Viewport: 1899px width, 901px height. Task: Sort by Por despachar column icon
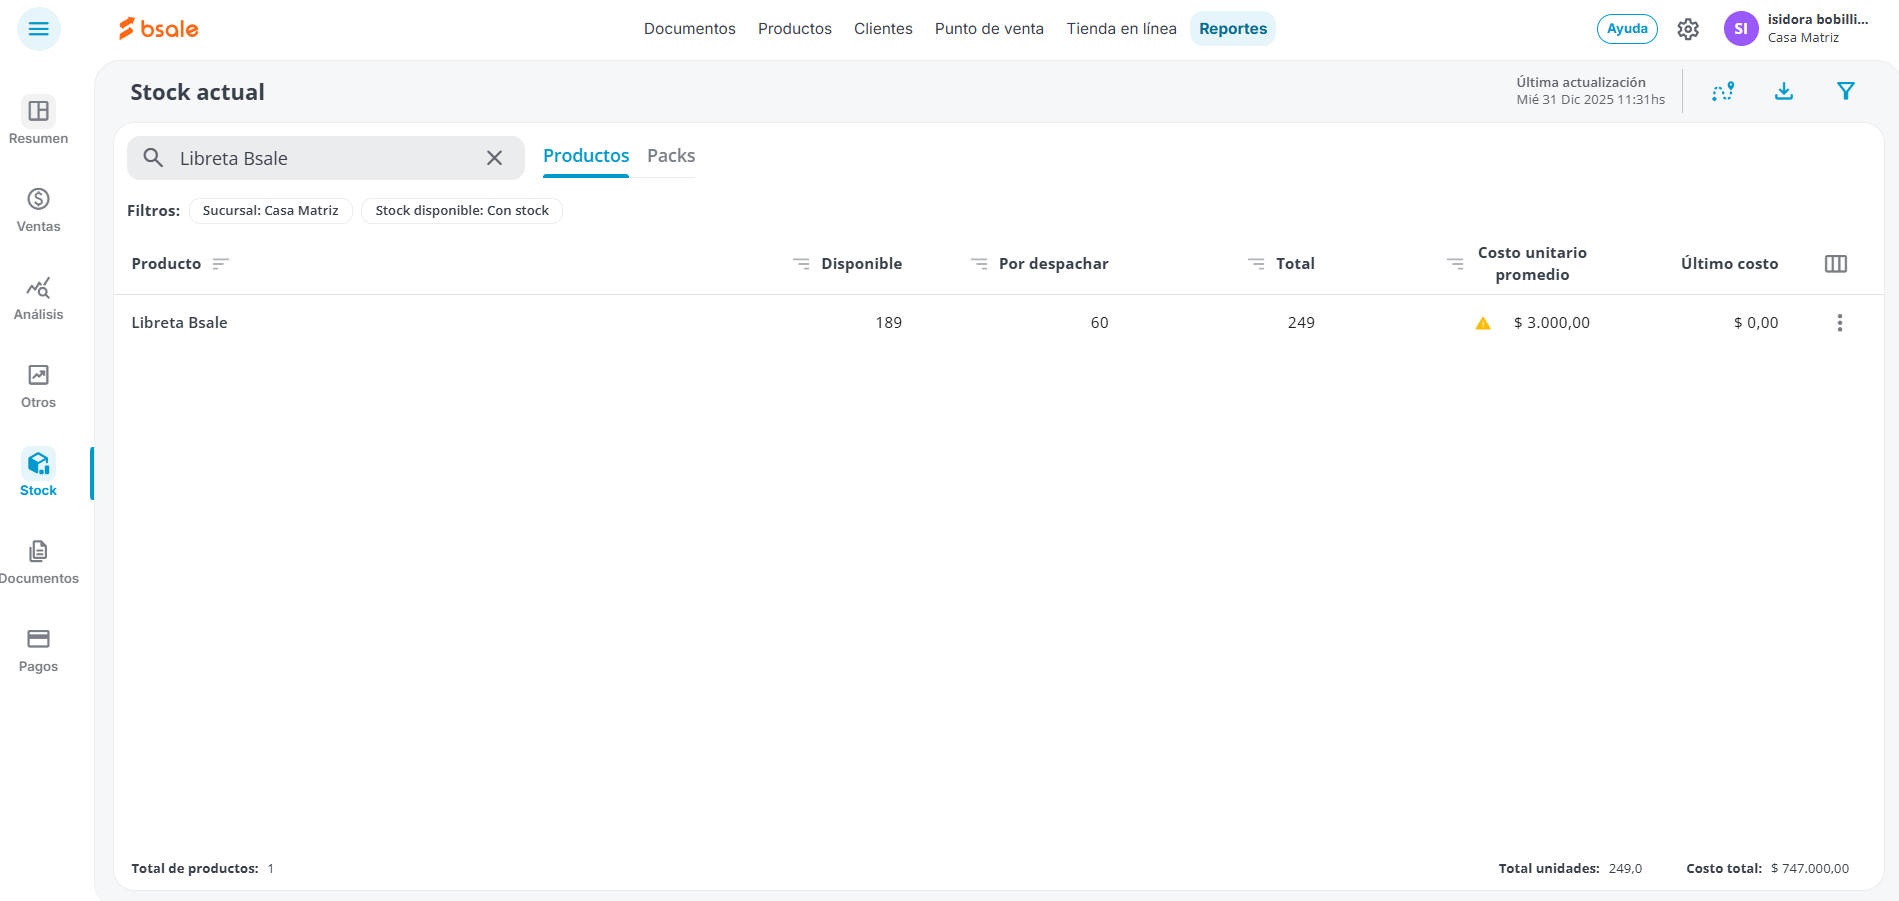pos(979,264)
